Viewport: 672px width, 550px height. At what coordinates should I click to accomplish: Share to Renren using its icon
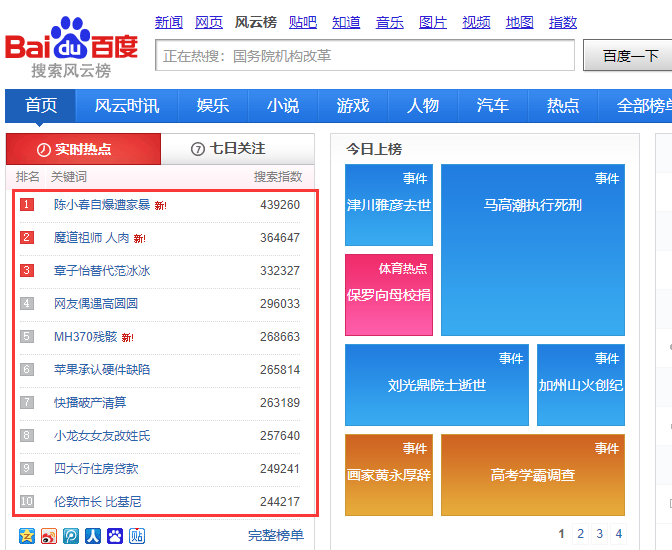[93, 536]
